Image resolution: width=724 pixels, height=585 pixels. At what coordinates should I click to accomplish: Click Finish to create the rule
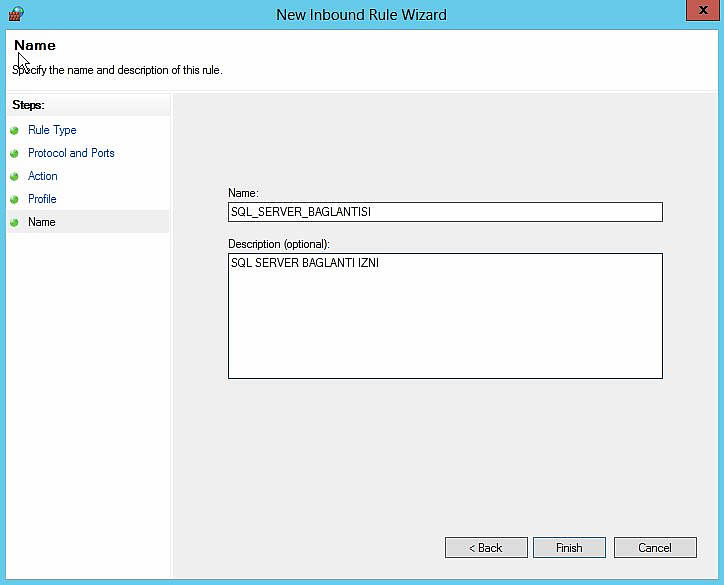[x=569, y=548]
